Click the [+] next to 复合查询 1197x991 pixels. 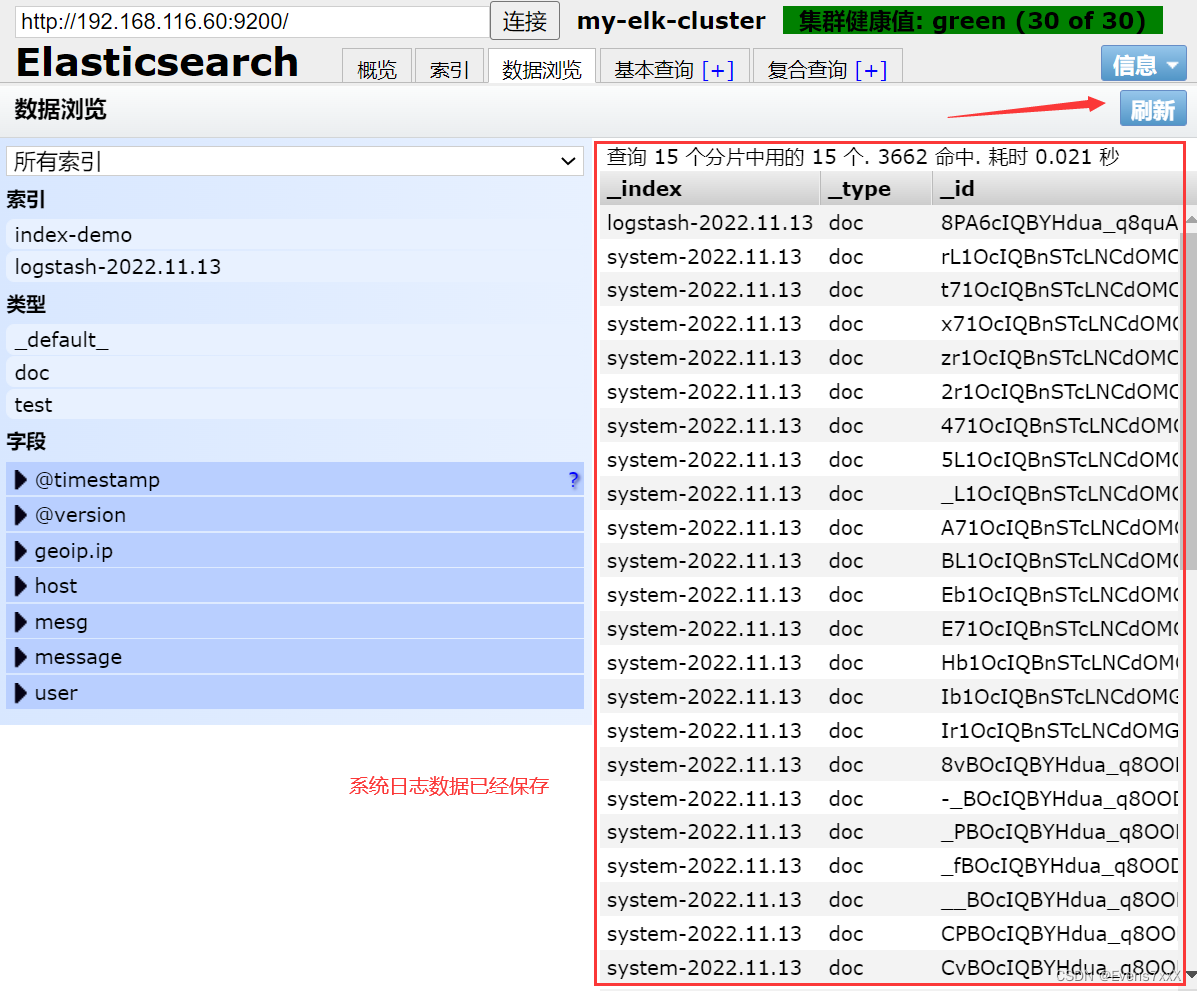click(x=871, y=70)
